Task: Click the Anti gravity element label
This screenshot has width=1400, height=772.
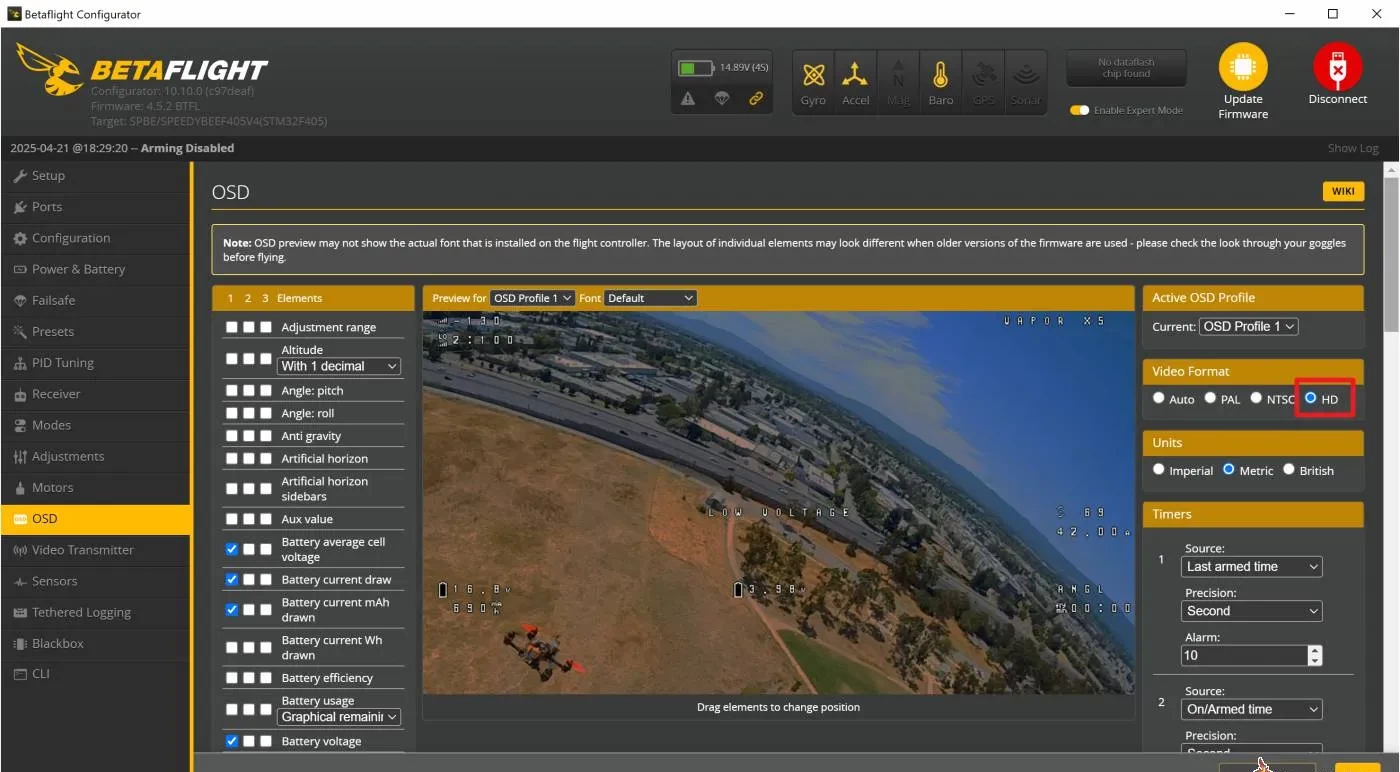Action: tap(311, 436)
